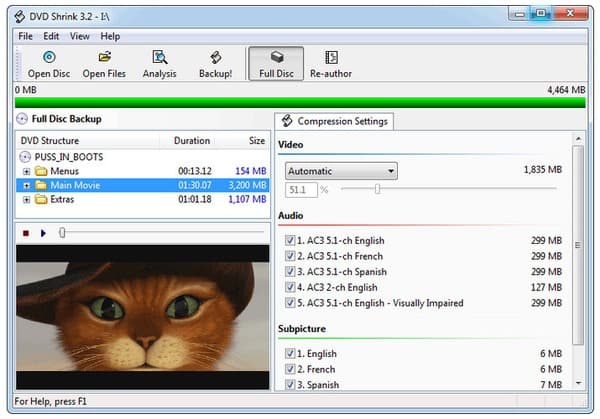Expand the Main Movie tree node
This screenshot has height=419, width=600.
26,186
